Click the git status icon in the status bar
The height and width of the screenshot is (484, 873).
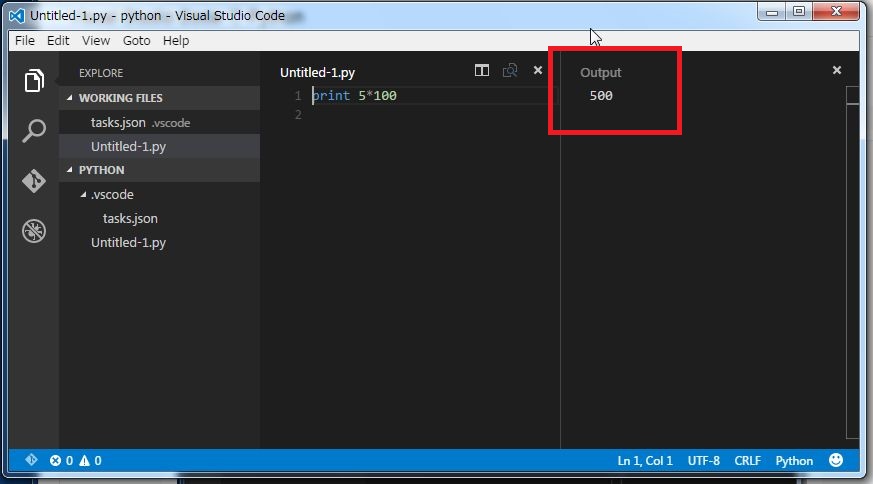[x=31, y=460]
